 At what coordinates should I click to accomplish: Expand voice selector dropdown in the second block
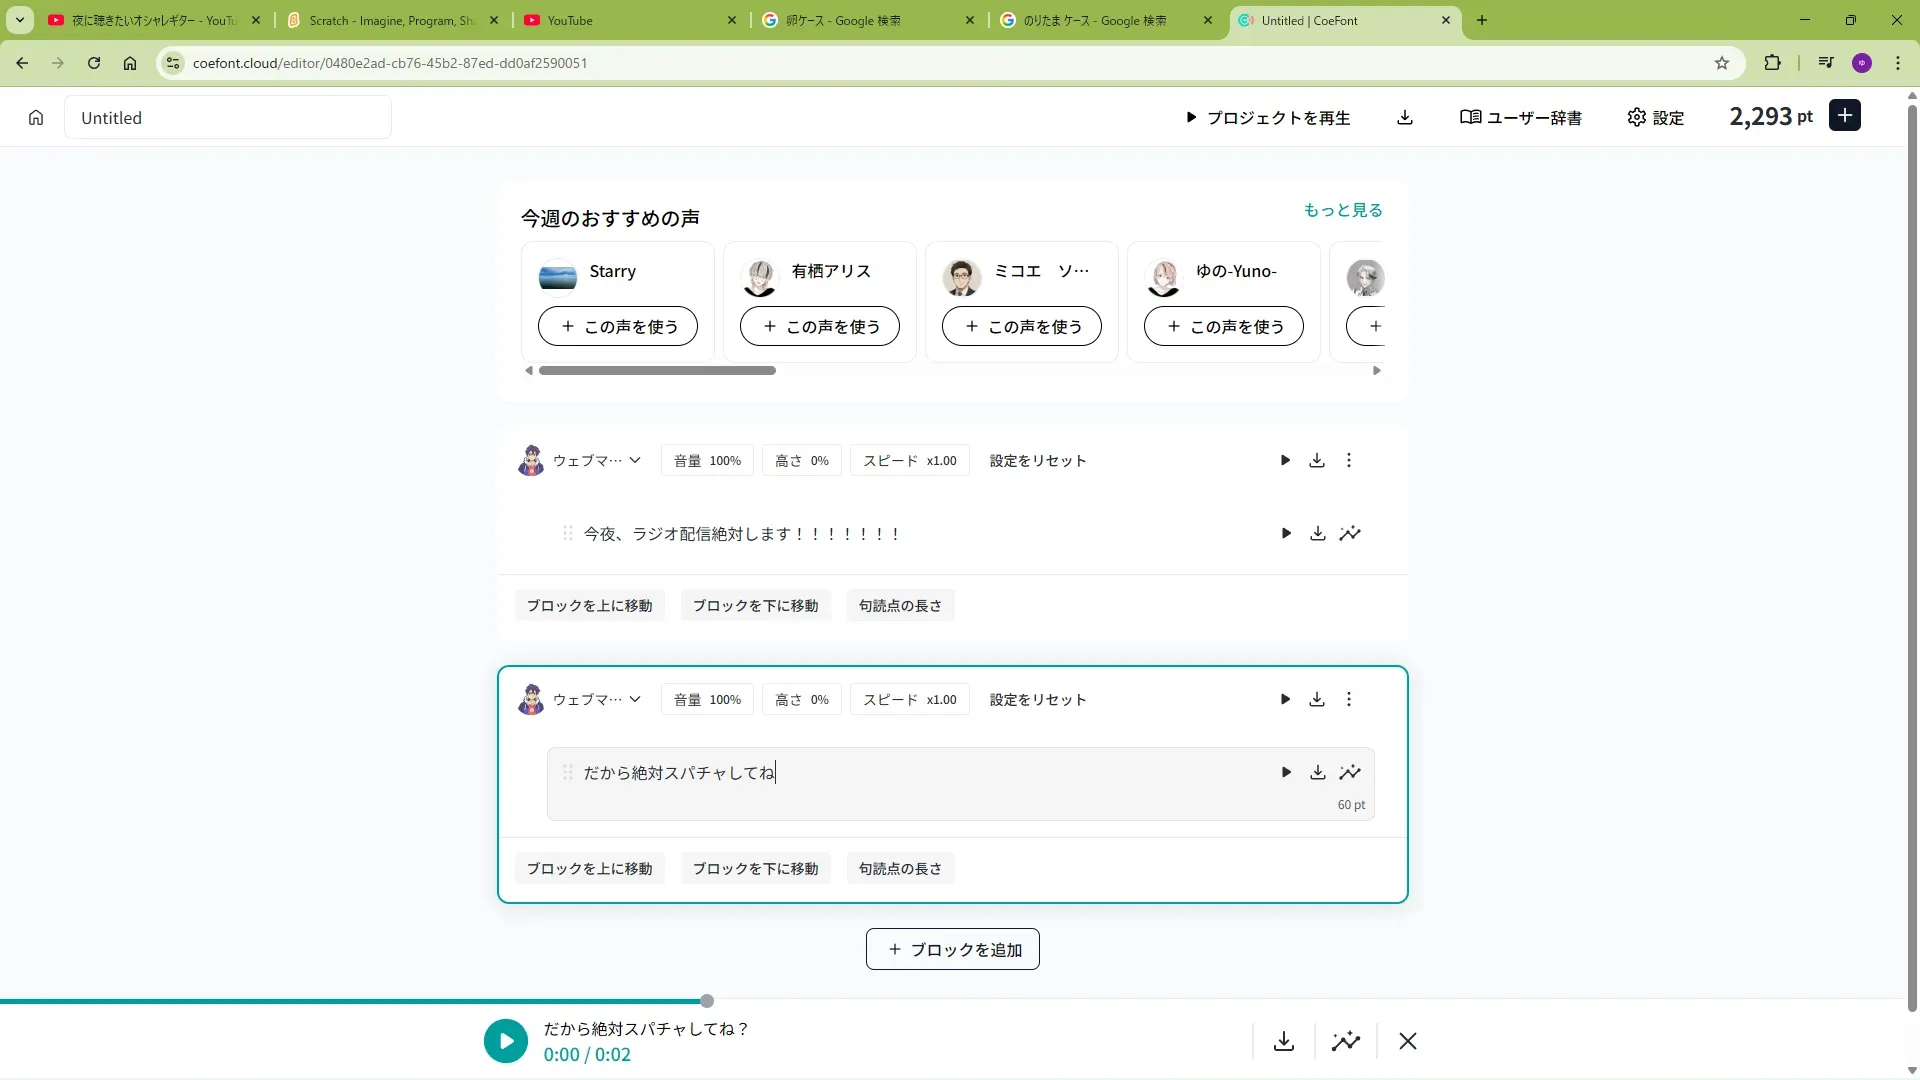point(635,700)
